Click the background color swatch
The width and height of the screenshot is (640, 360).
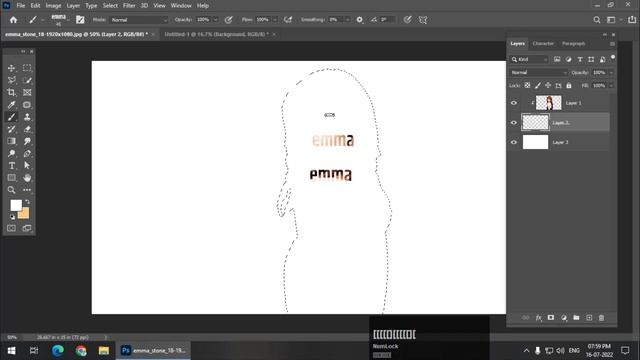[x=25, y=214]
